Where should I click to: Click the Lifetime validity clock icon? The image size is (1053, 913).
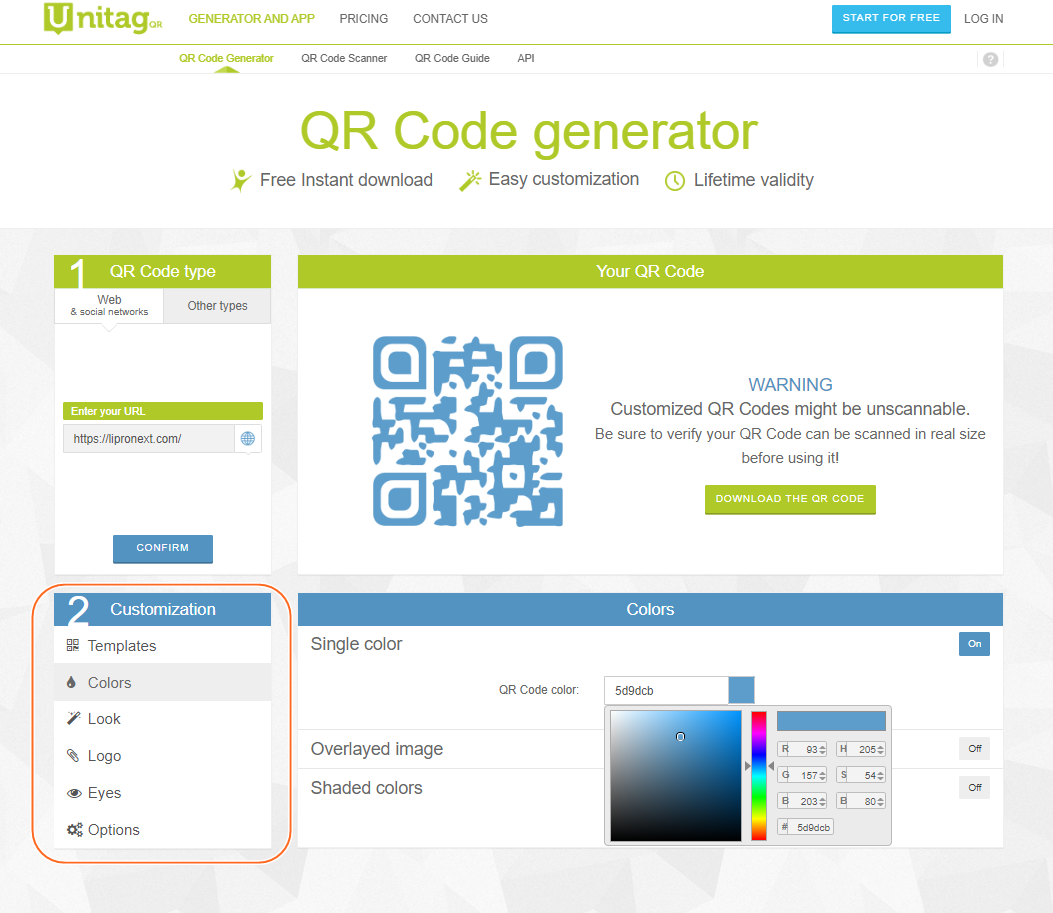pyautogui.click(x=675, y=181)
